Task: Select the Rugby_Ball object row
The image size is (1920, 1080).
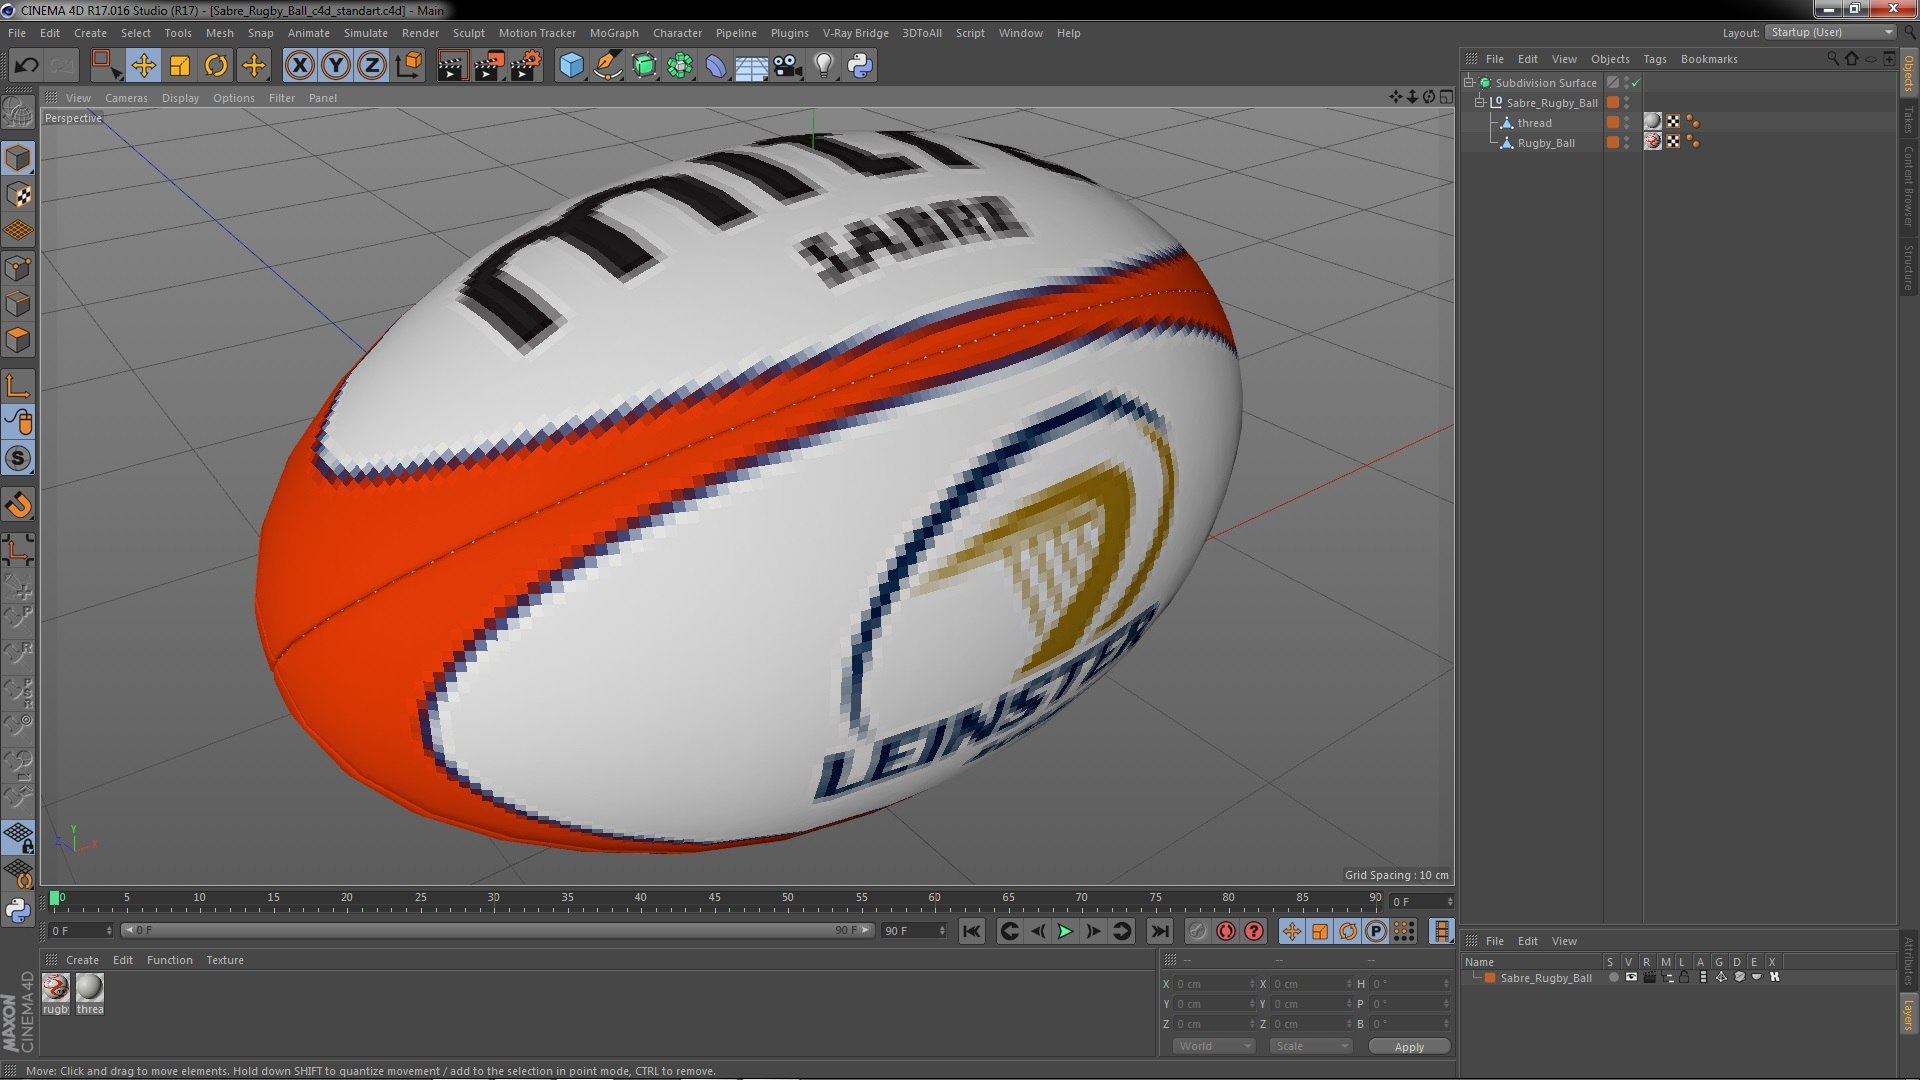Action: (1546, 143)
